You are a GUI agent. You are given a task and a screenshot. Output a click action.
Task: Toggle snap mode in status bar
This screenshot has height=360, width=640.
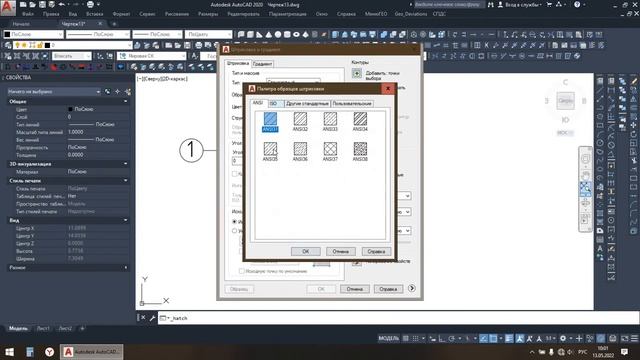(x=415, y=338)
